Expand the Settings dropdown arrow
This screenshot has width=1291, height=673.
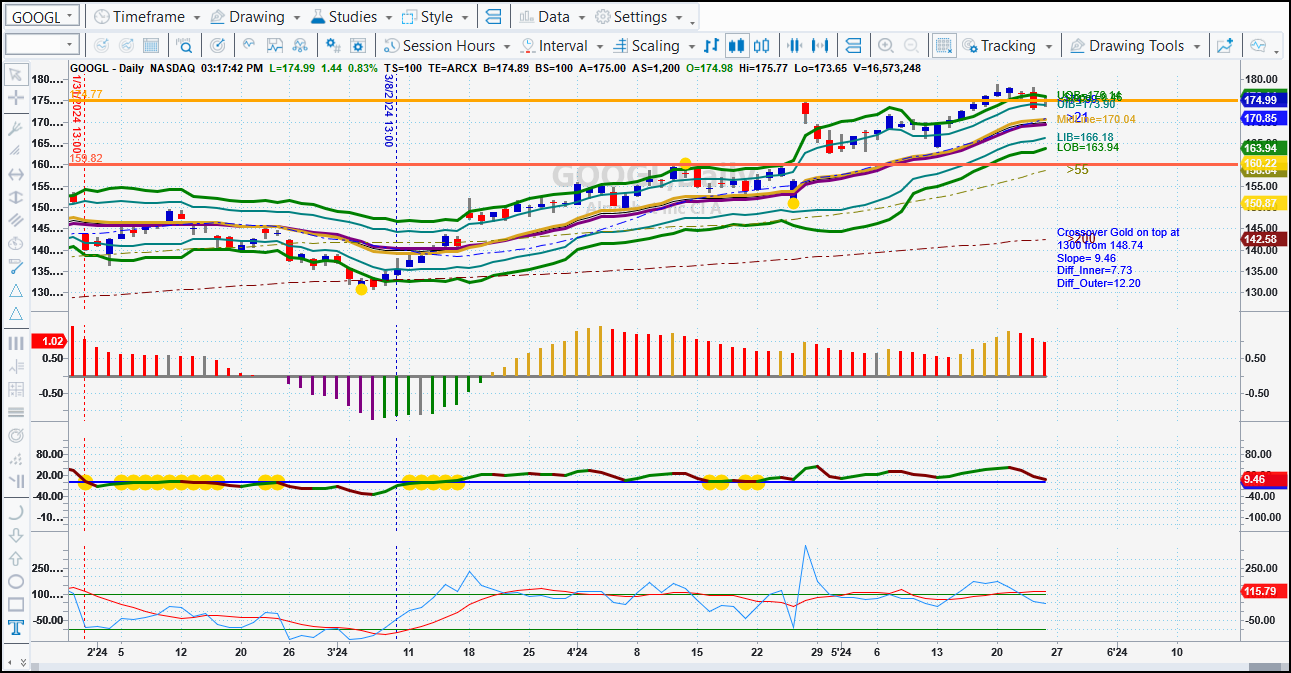[679, 18]
